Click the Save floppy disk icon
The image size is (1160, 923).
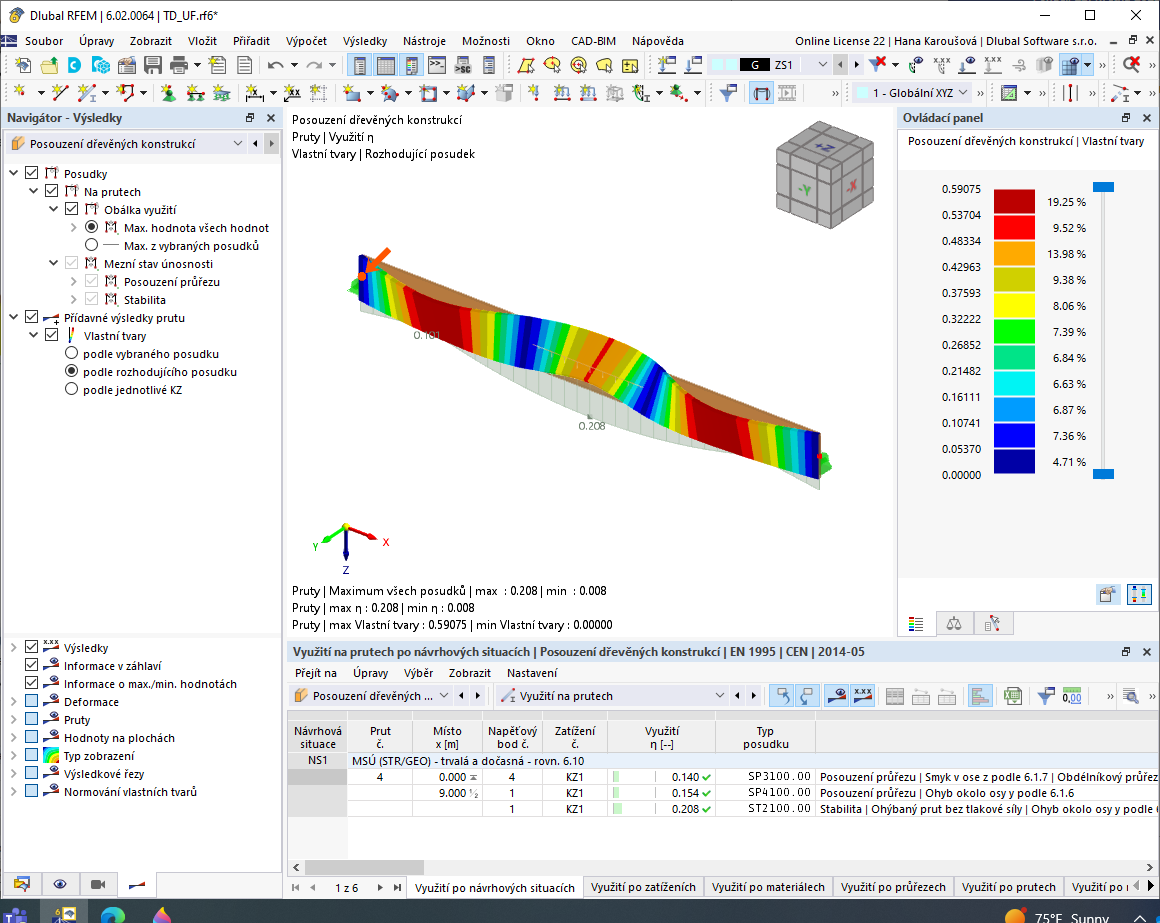pos(152,65)
